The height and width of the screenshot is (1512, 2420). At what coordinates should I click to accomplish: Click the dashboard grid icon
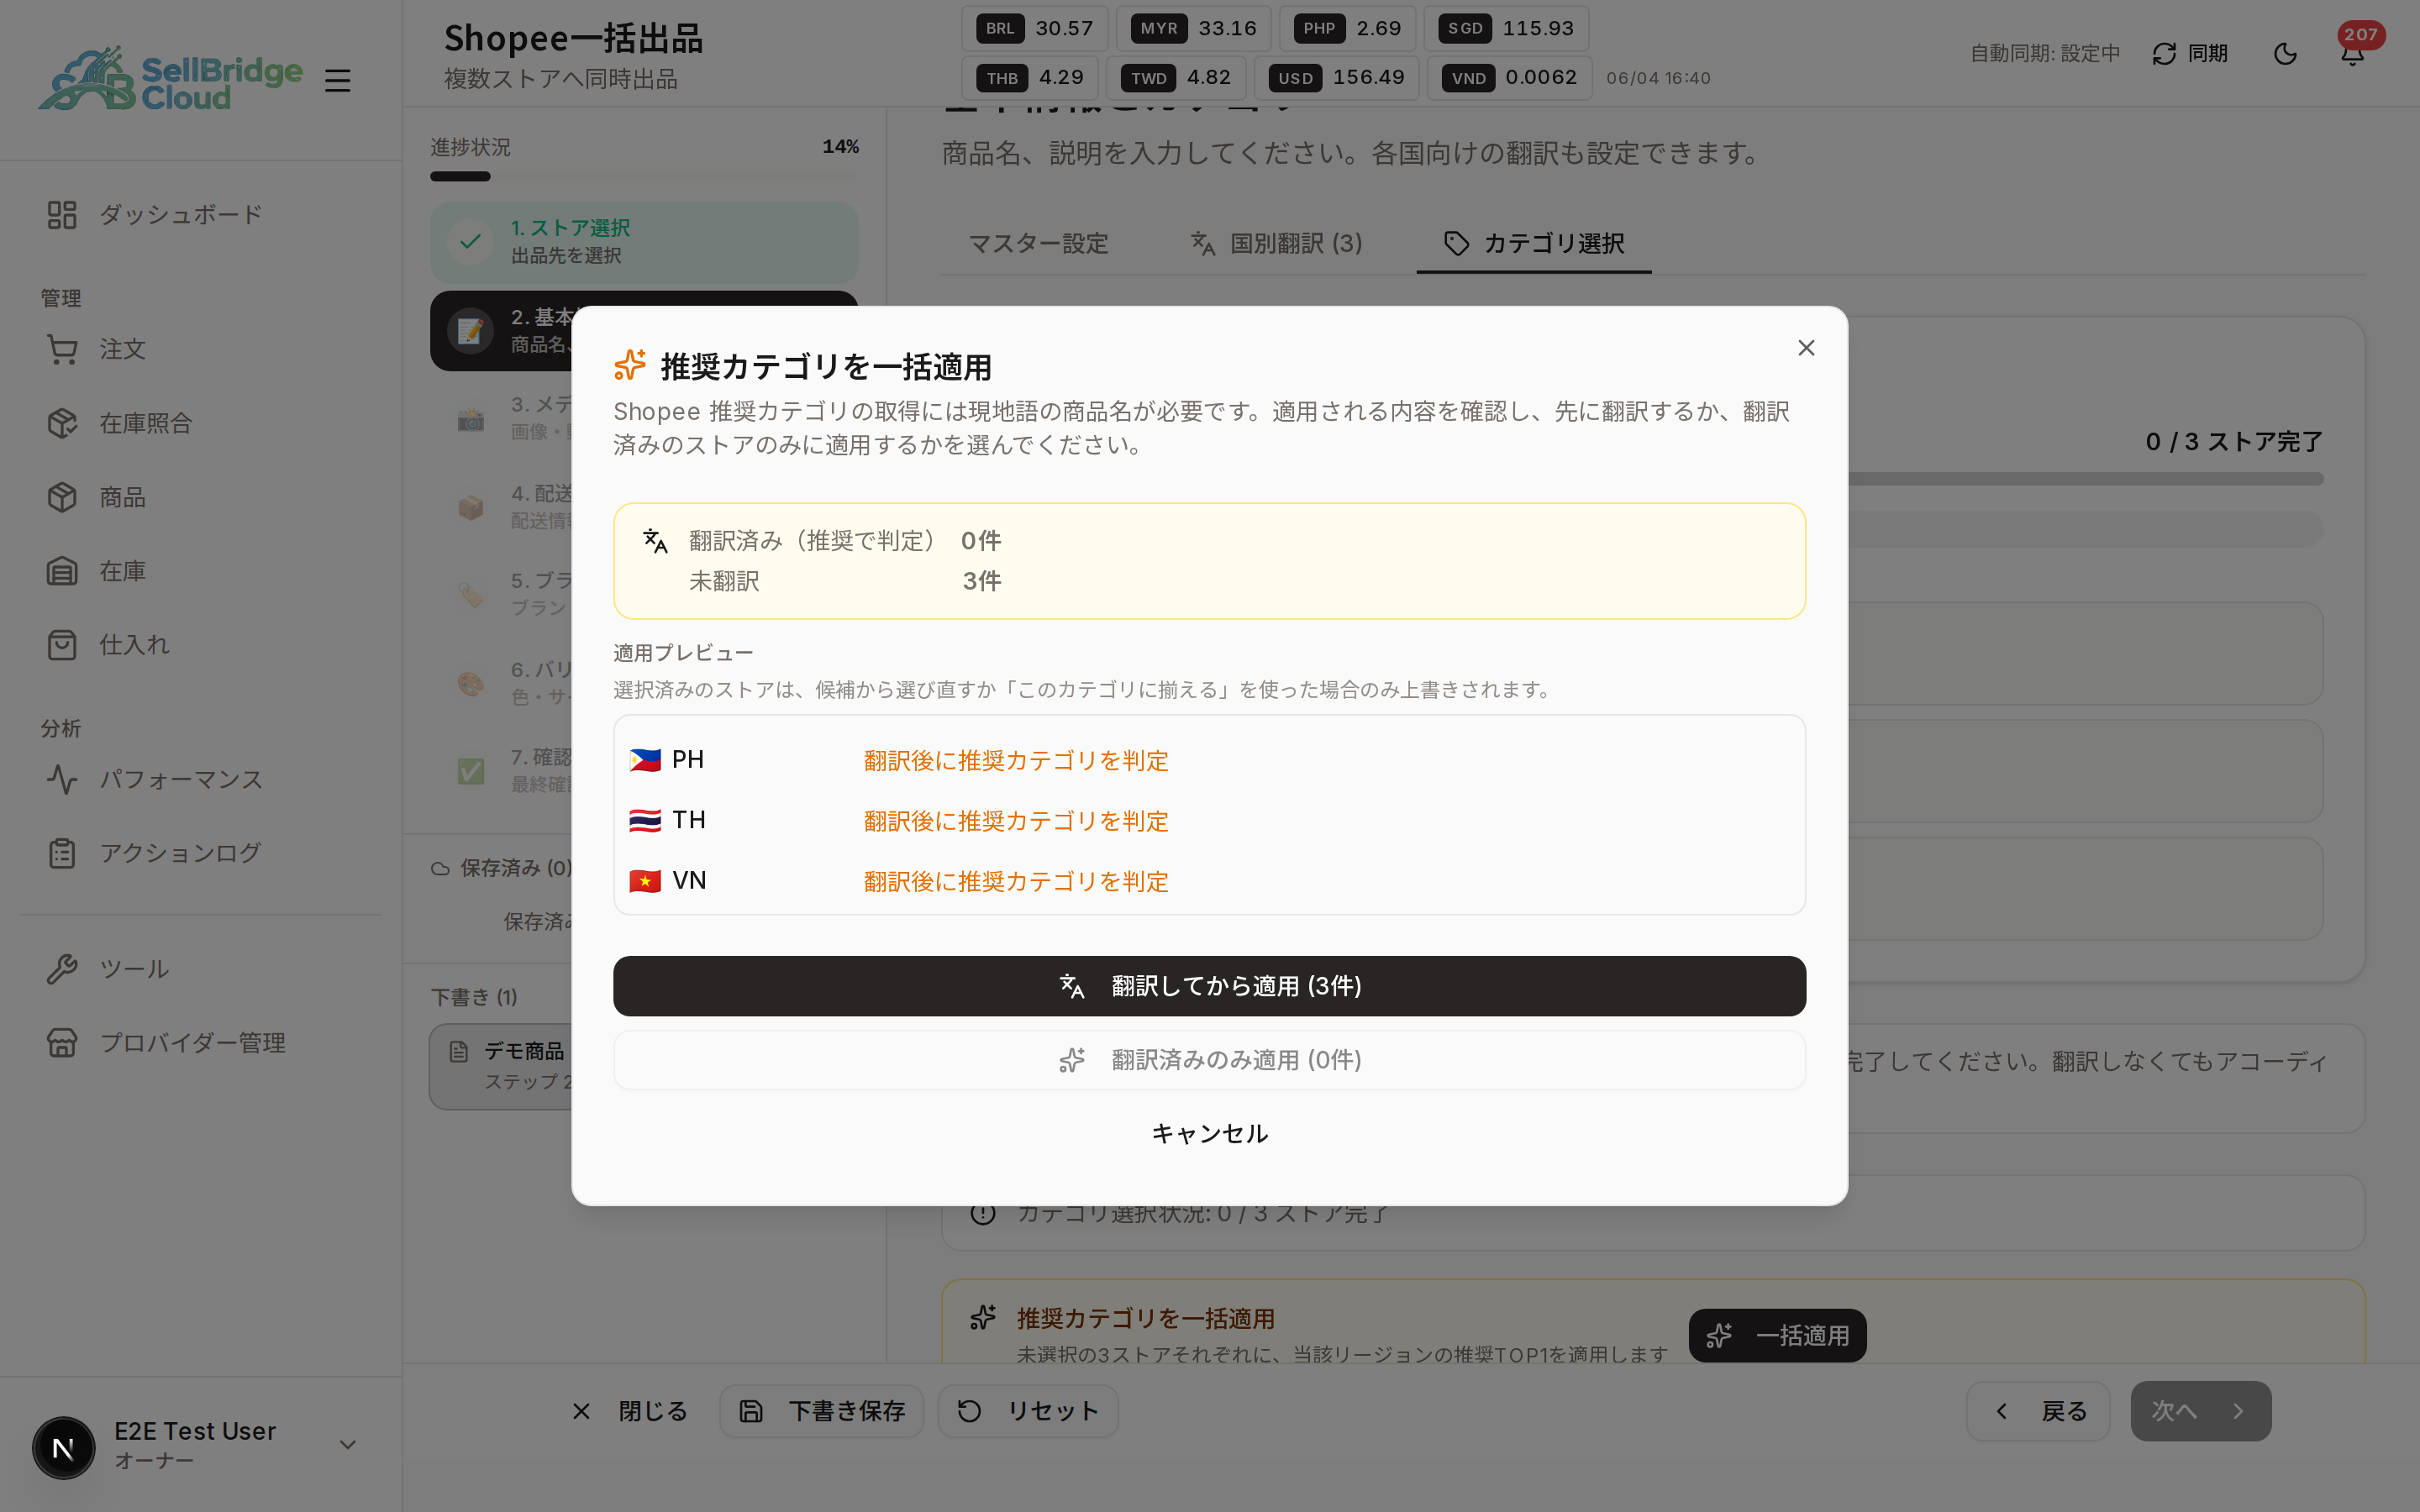pyautogui.click(x=62, y=215)
